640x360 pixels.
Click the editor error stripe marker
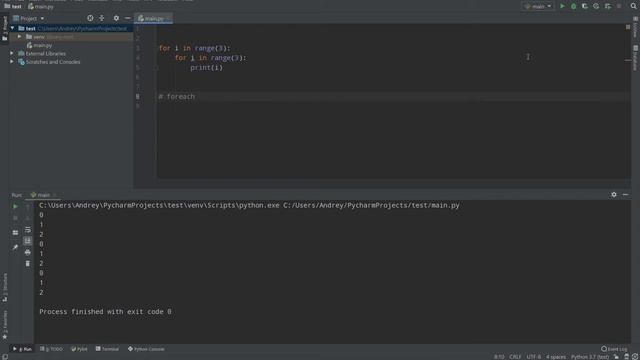(628, 60)
